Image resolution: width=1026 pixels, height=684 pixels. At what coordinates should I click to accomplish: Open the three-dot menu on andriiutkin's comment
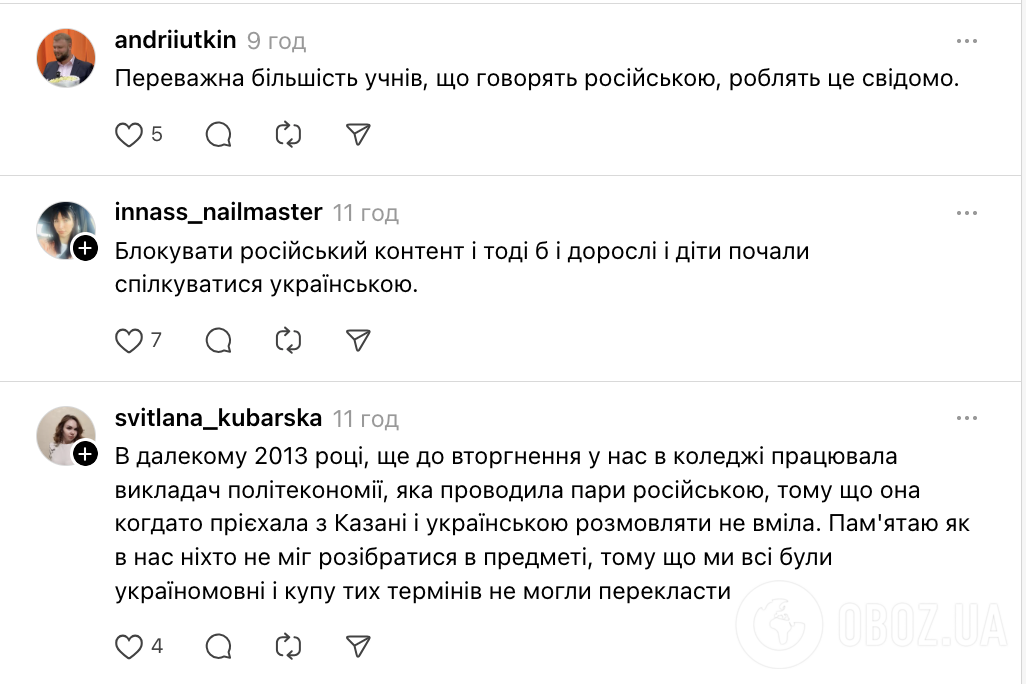click(967, 40)
